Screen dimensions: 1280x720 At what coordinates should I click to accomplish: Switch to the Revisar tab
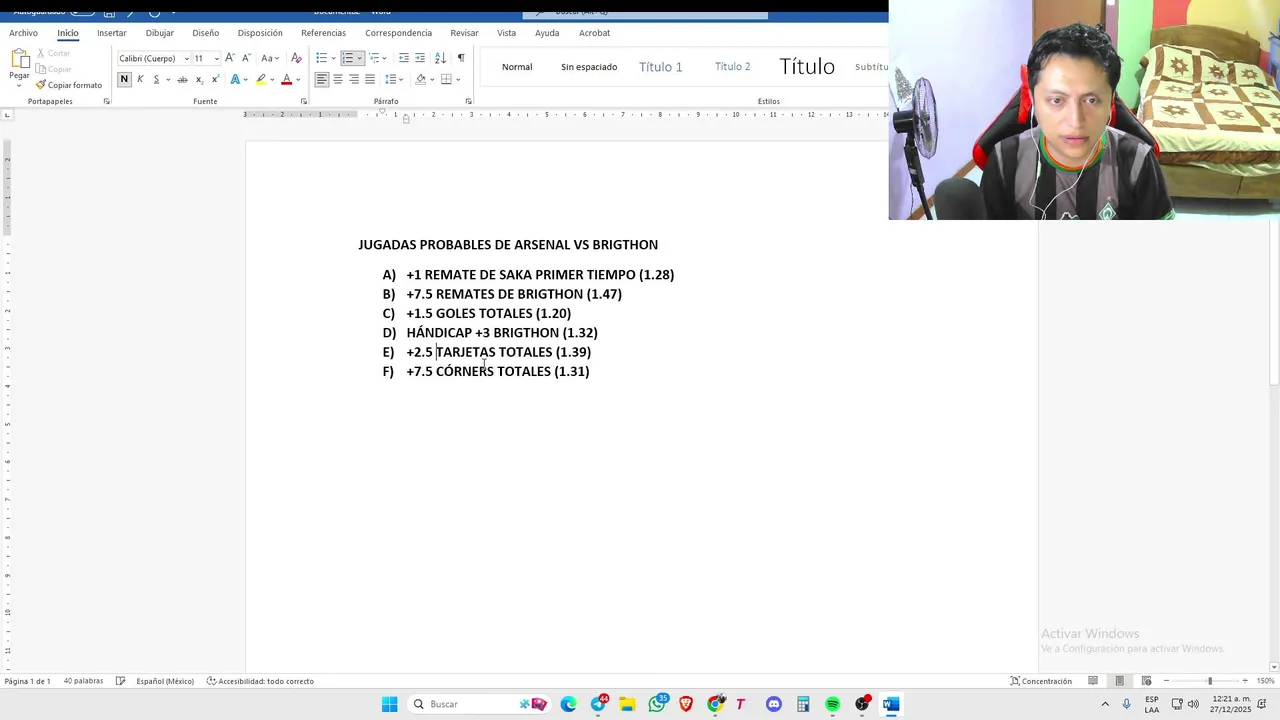click(464, 33)
